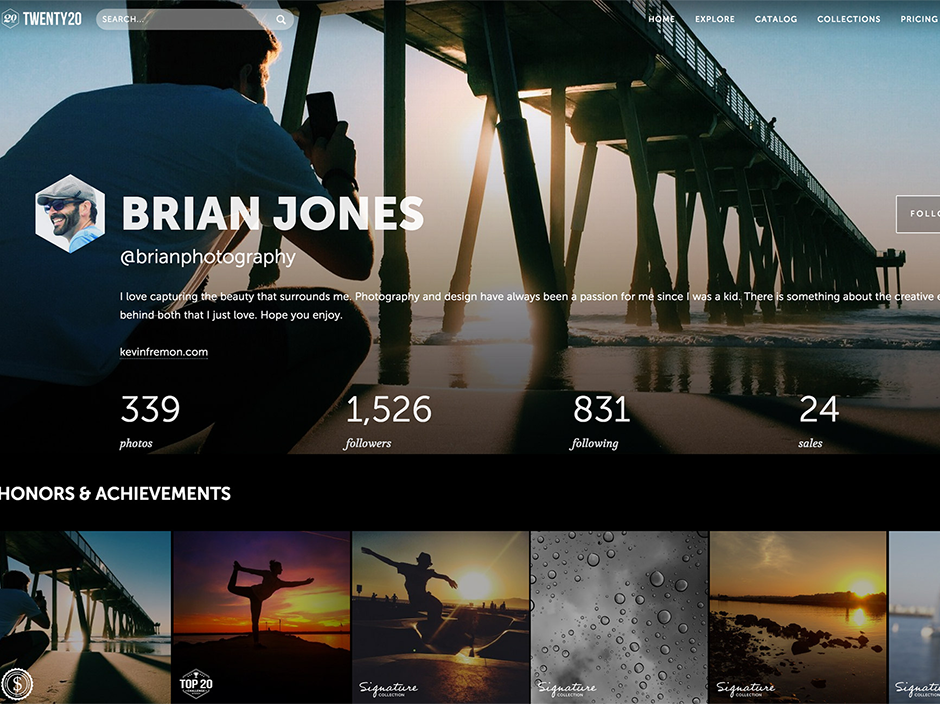This screenshot has height=704, width=940.
Task: Click Brian Jones hexagon profile avatar
Action: point(70,213)
